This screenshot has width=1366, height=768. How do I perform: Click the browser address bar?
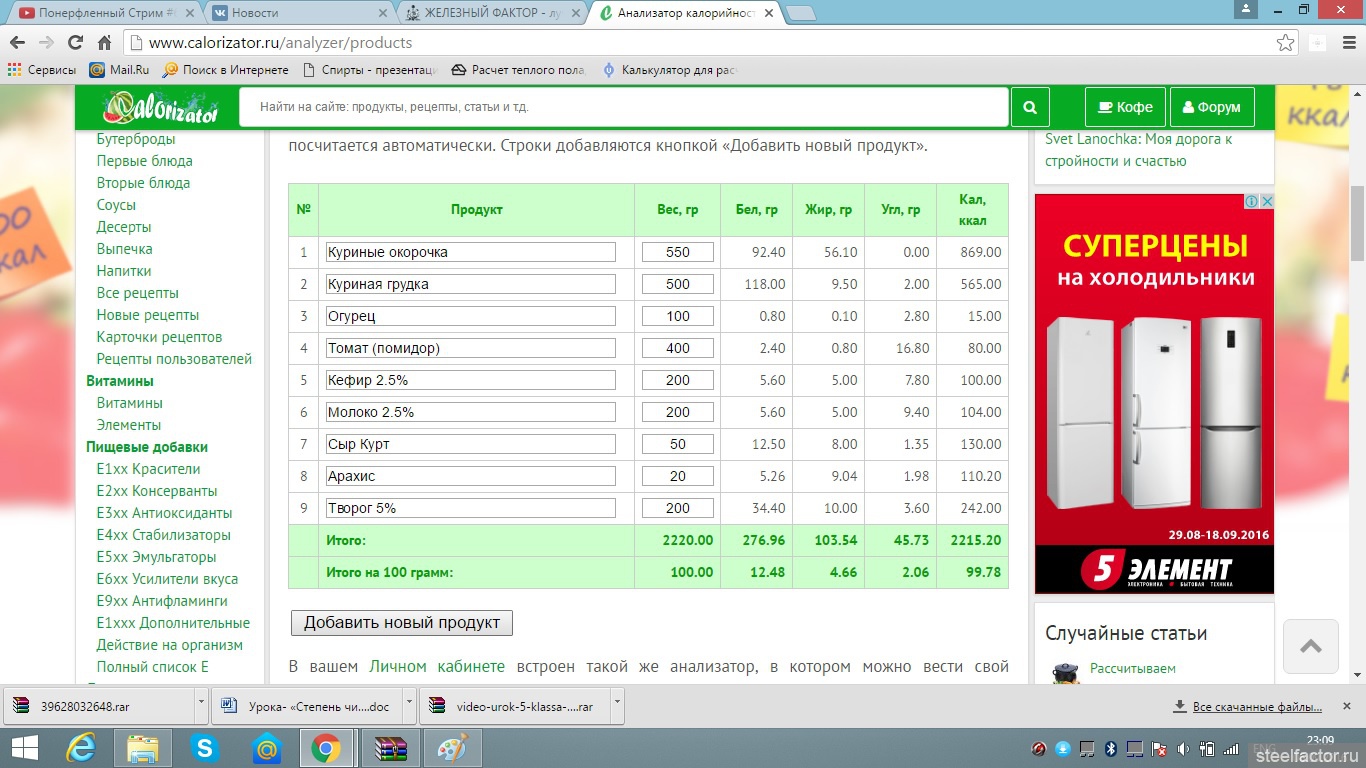[x=700, y=43]
